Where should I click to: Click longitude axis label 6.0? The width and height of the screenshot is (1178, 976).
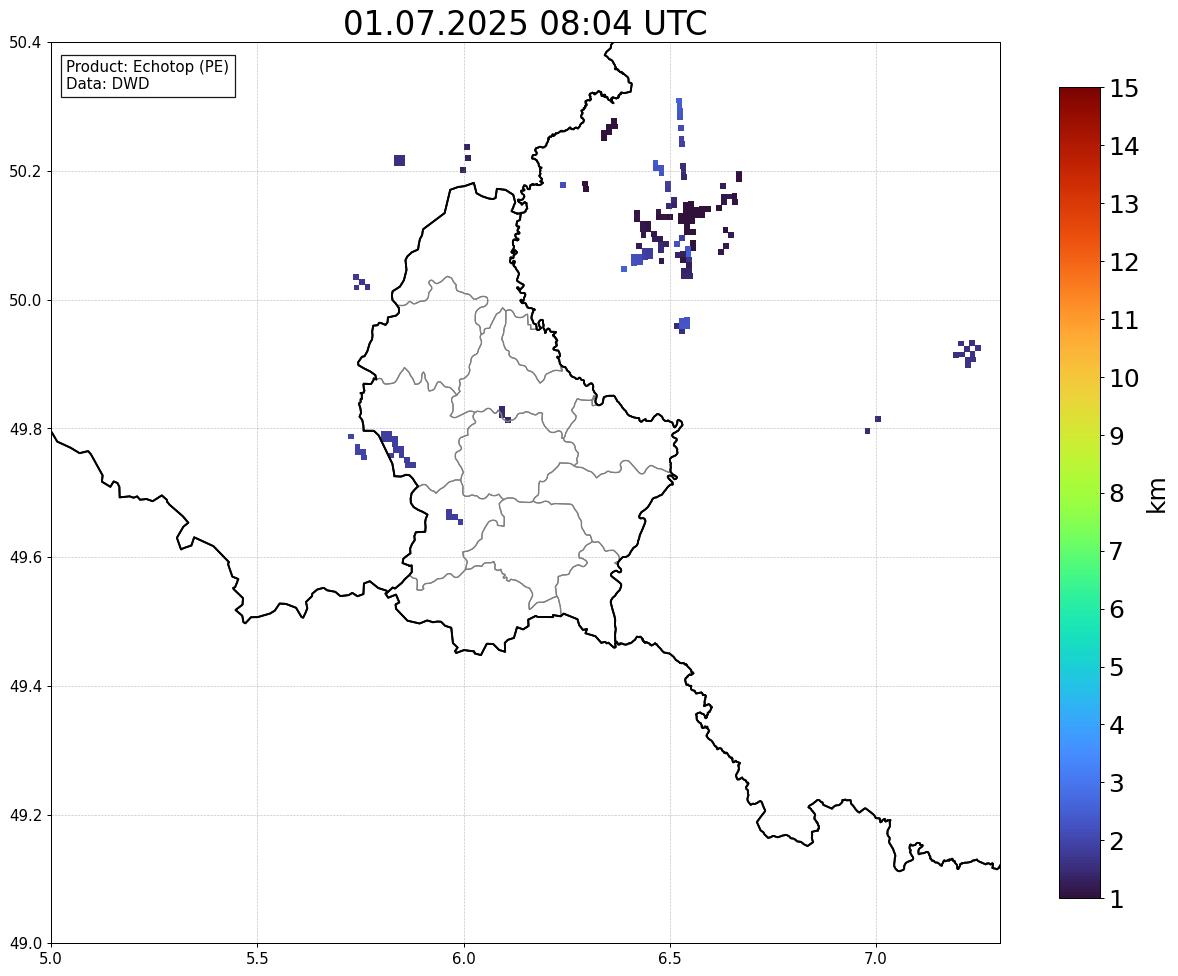[464, 959]
